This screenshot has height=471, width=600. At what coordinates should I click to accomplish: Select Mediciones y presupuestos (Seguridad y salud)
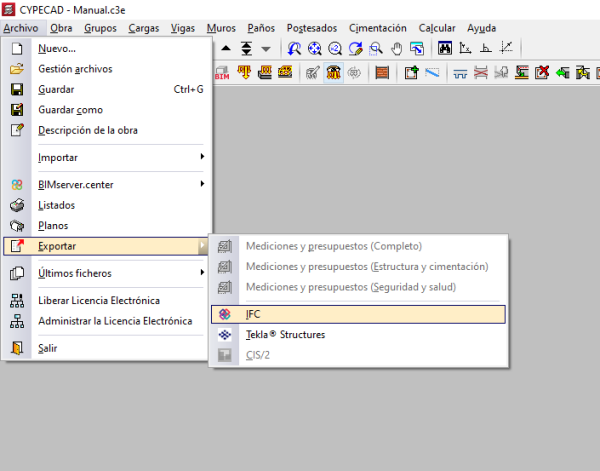pyautogui.click(x=358, y=287)
